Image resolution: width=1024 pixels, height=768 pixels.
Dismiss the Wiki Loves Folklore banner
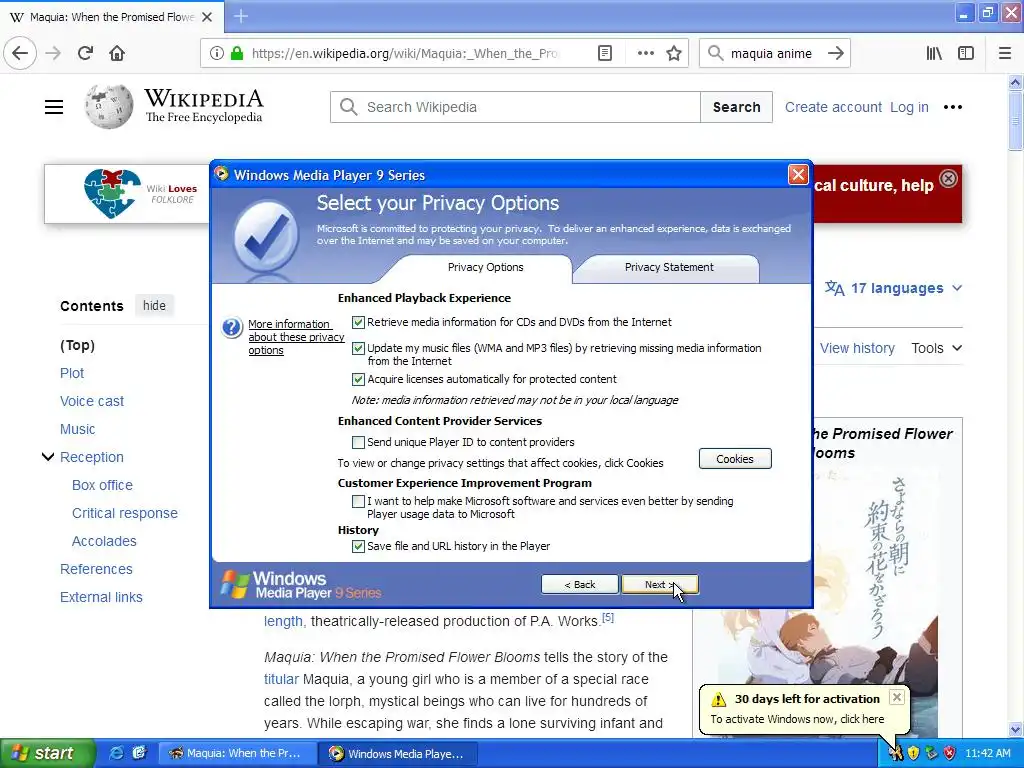(948, 178)
